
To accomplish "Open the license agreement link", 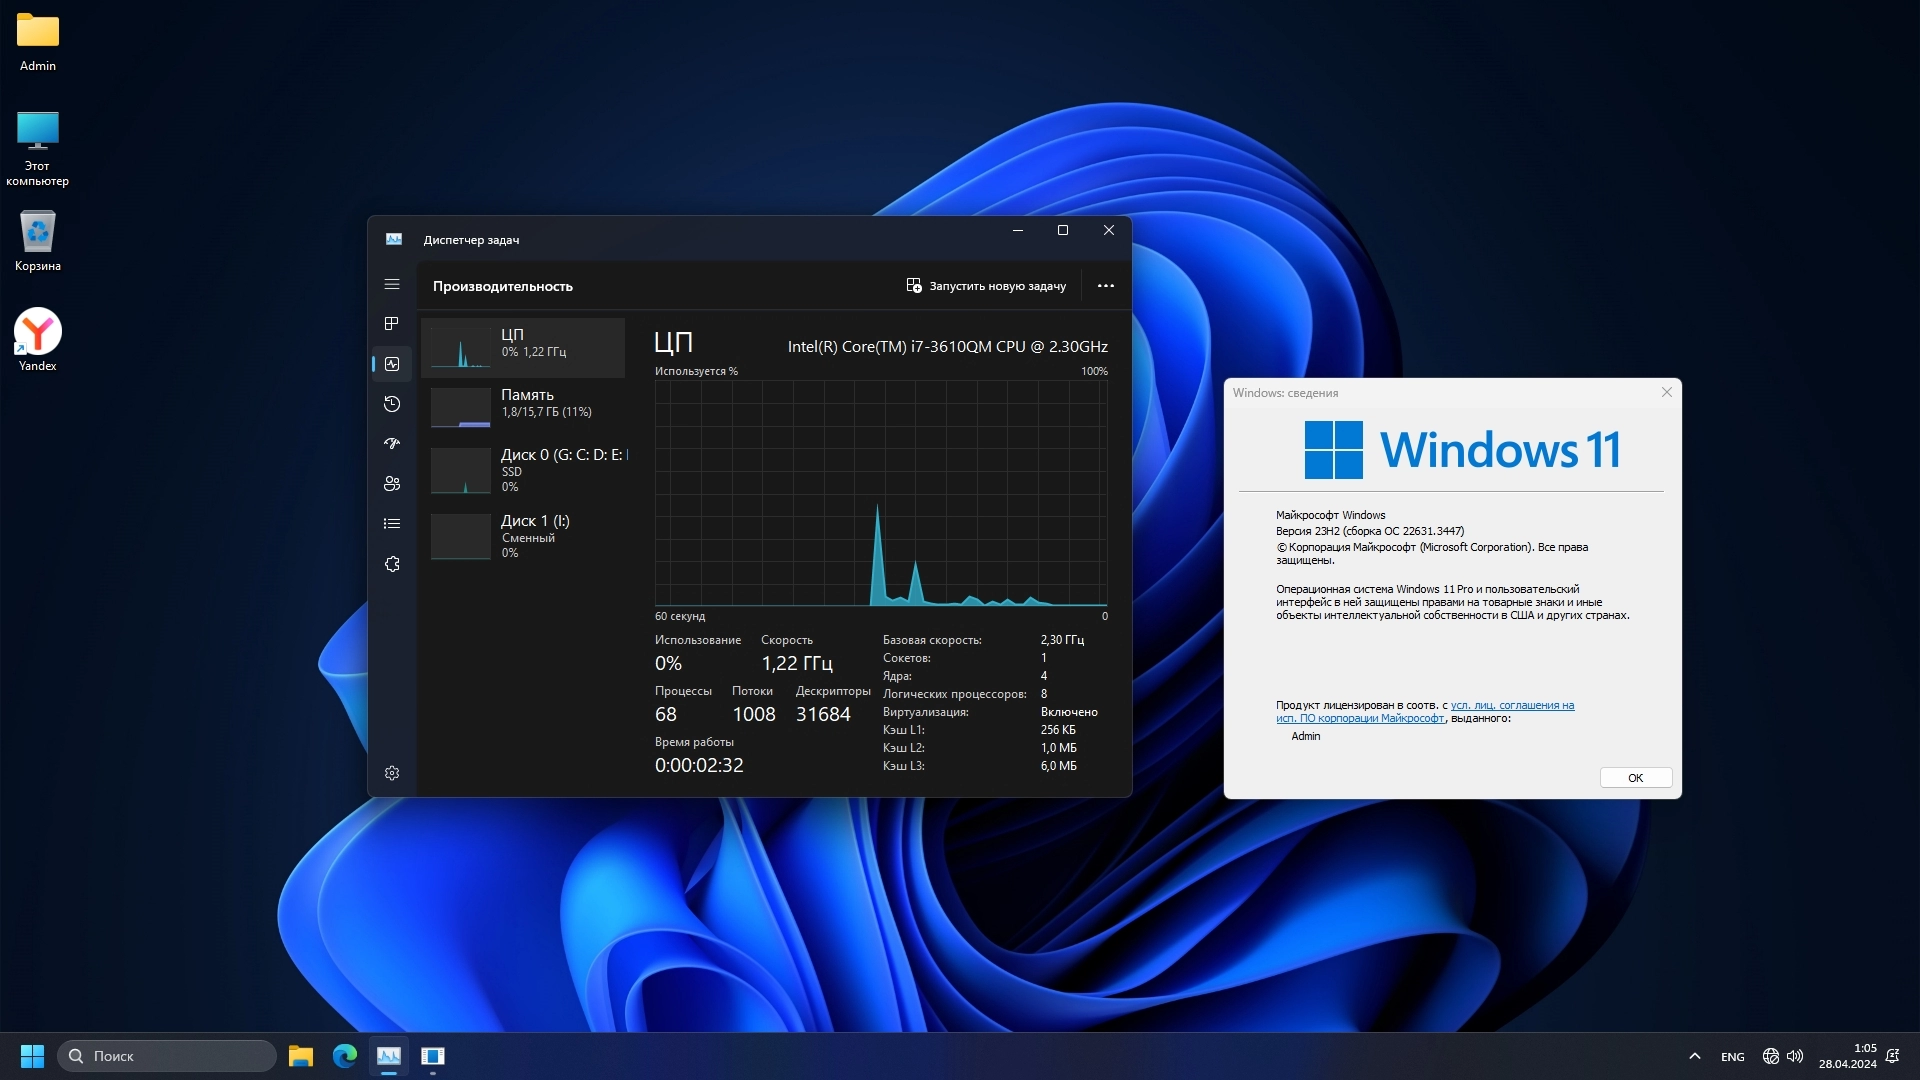I will pyautogui.click(x=1512, y=705).
